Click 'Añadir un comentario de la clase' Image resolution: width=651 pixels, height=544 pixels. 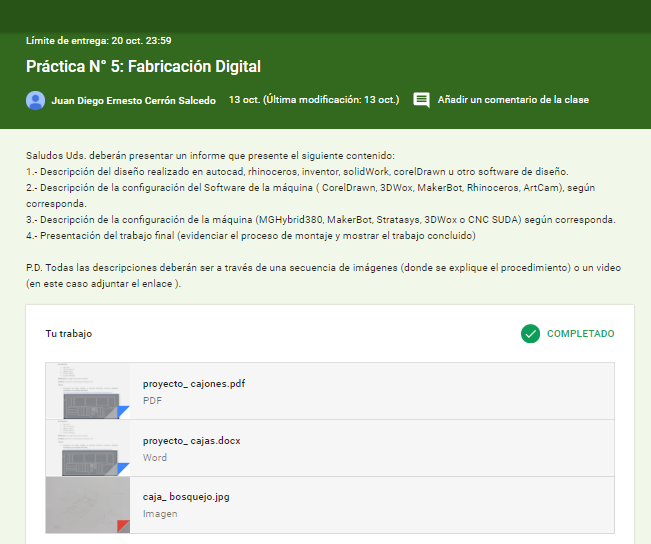513,100
